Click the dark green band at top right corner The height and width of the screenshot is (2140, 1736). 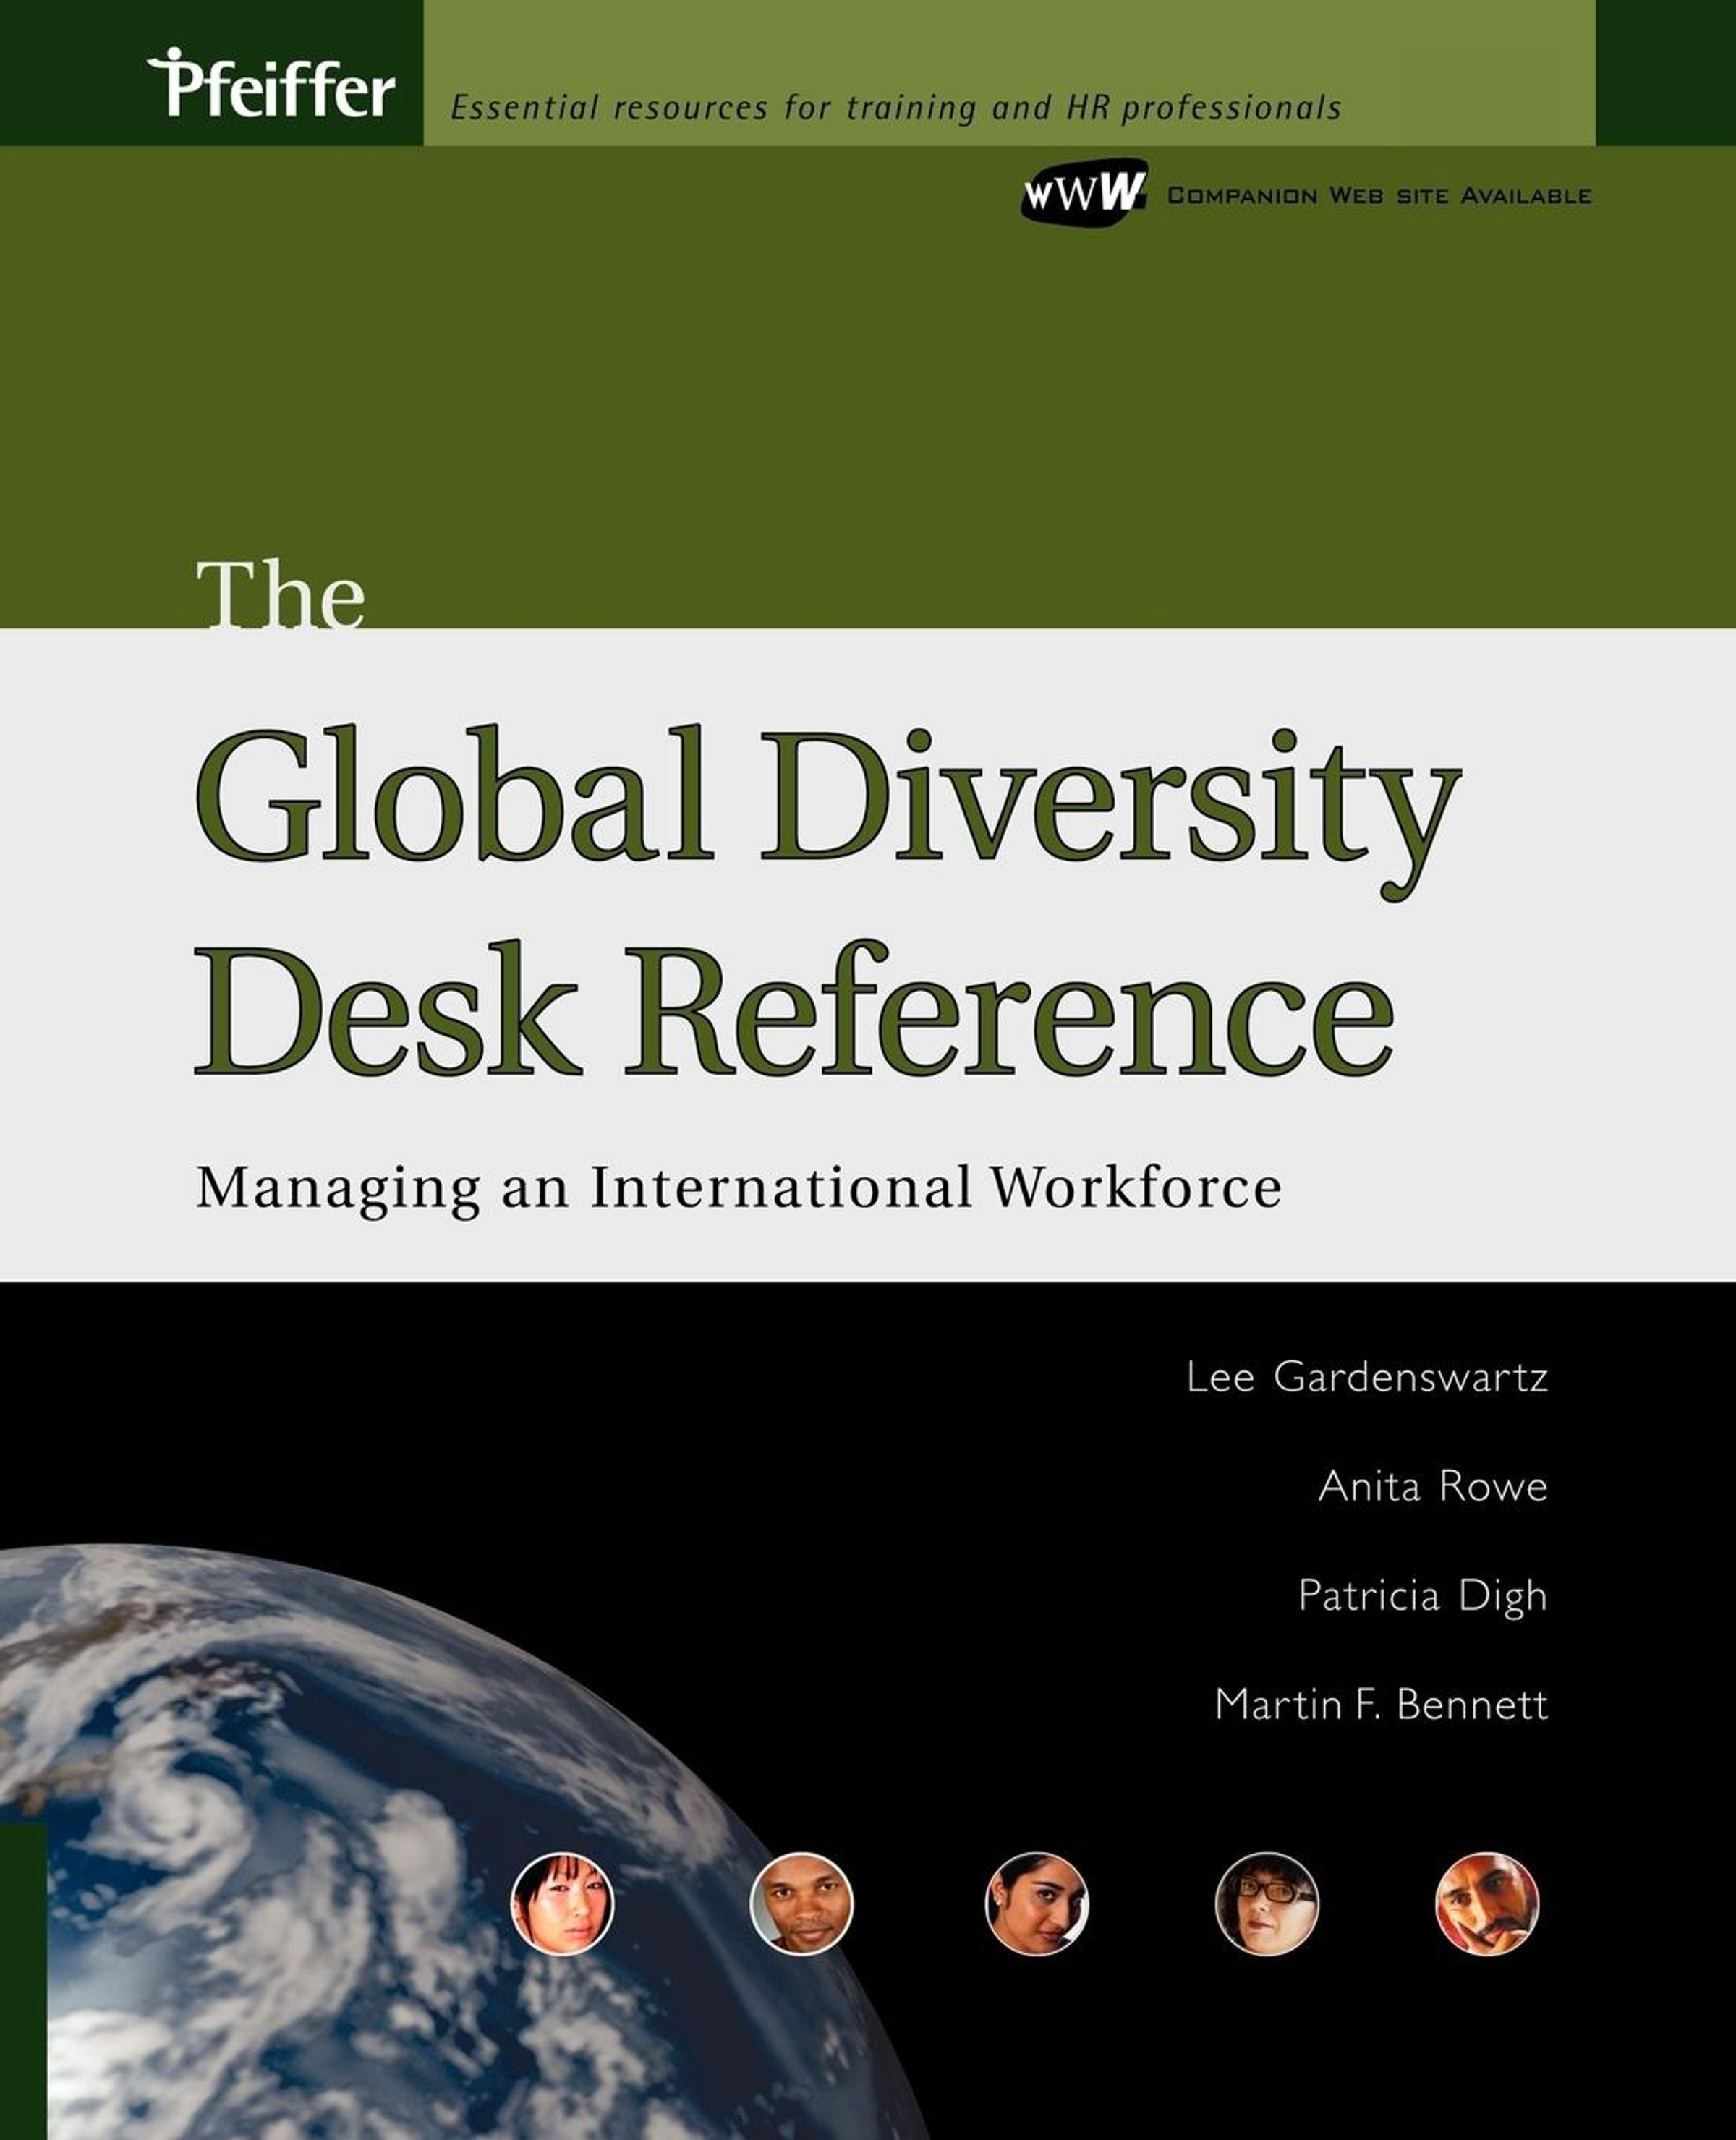point(1665,72)
